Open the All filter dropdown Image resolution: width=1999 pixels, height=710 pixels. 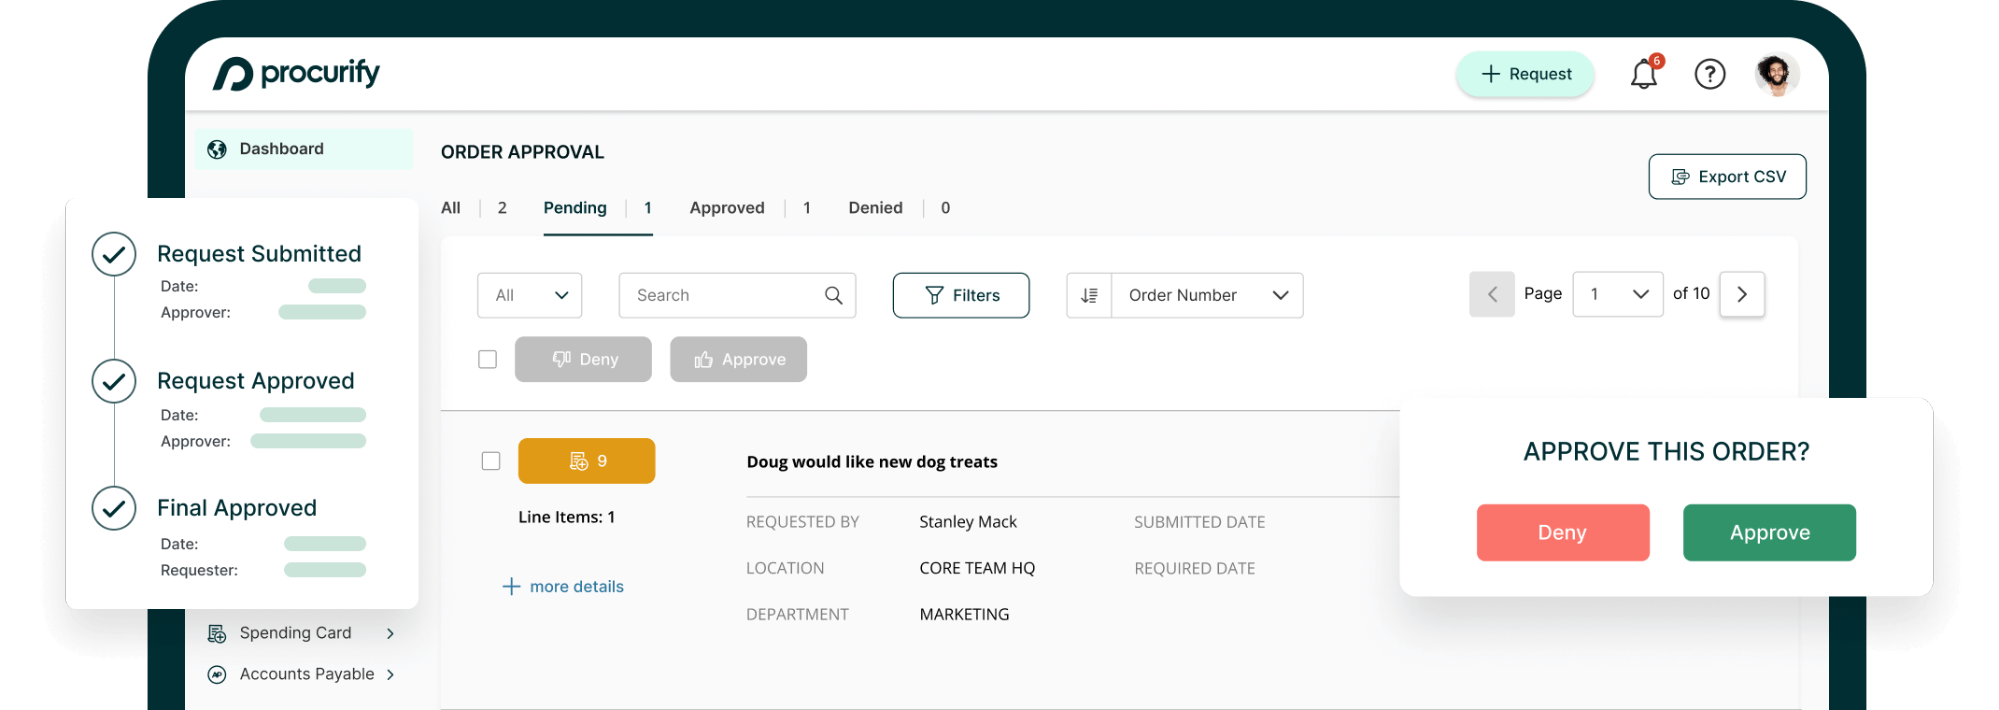tap(529, 296)
